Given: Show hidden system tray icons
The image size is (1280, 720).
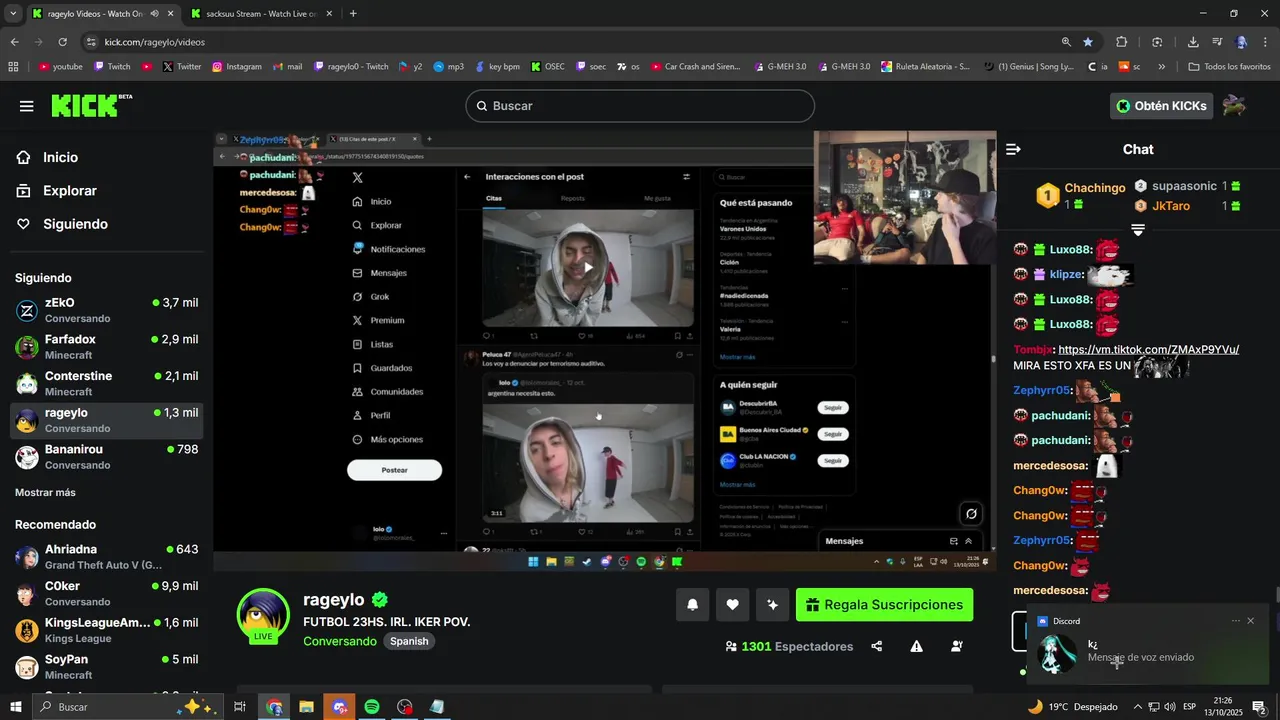Looking at the screenshot, I should click(x=1138, y=707).
